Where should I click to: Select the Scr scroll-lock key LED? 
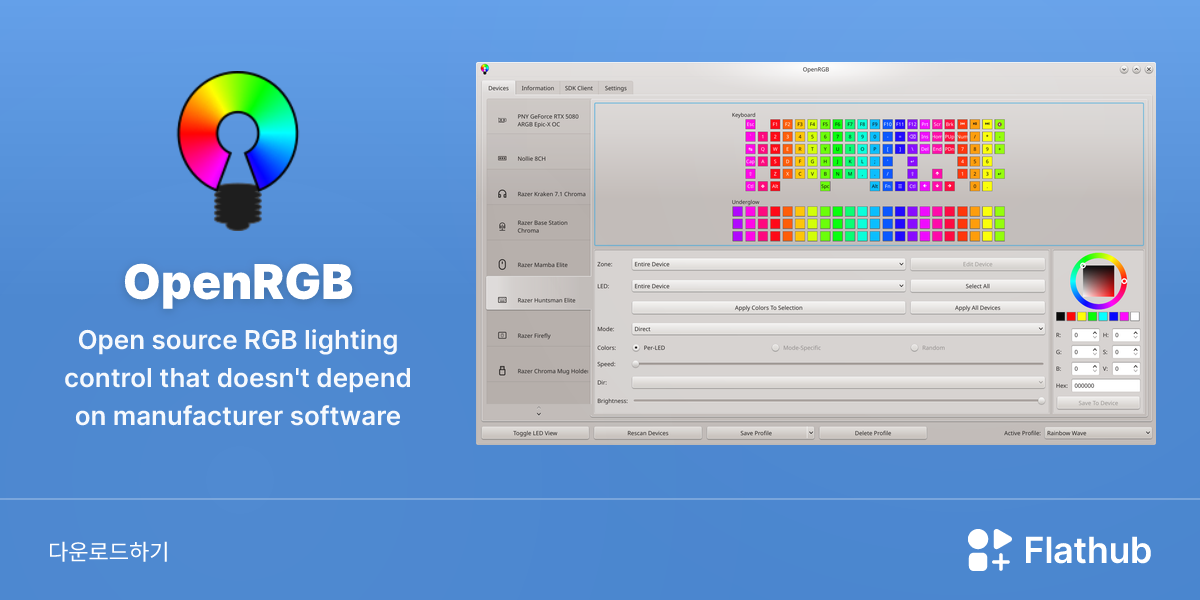click(937, 124)
